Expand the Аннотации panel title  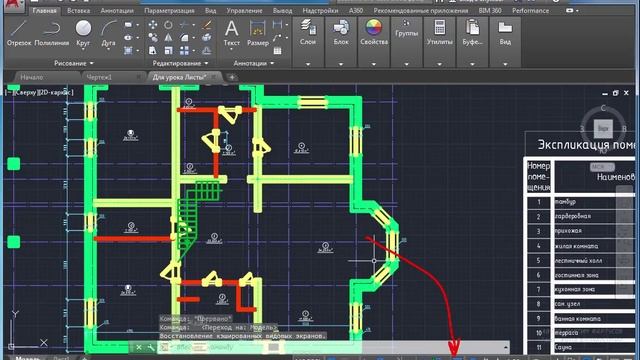click(x=254, y=63)
